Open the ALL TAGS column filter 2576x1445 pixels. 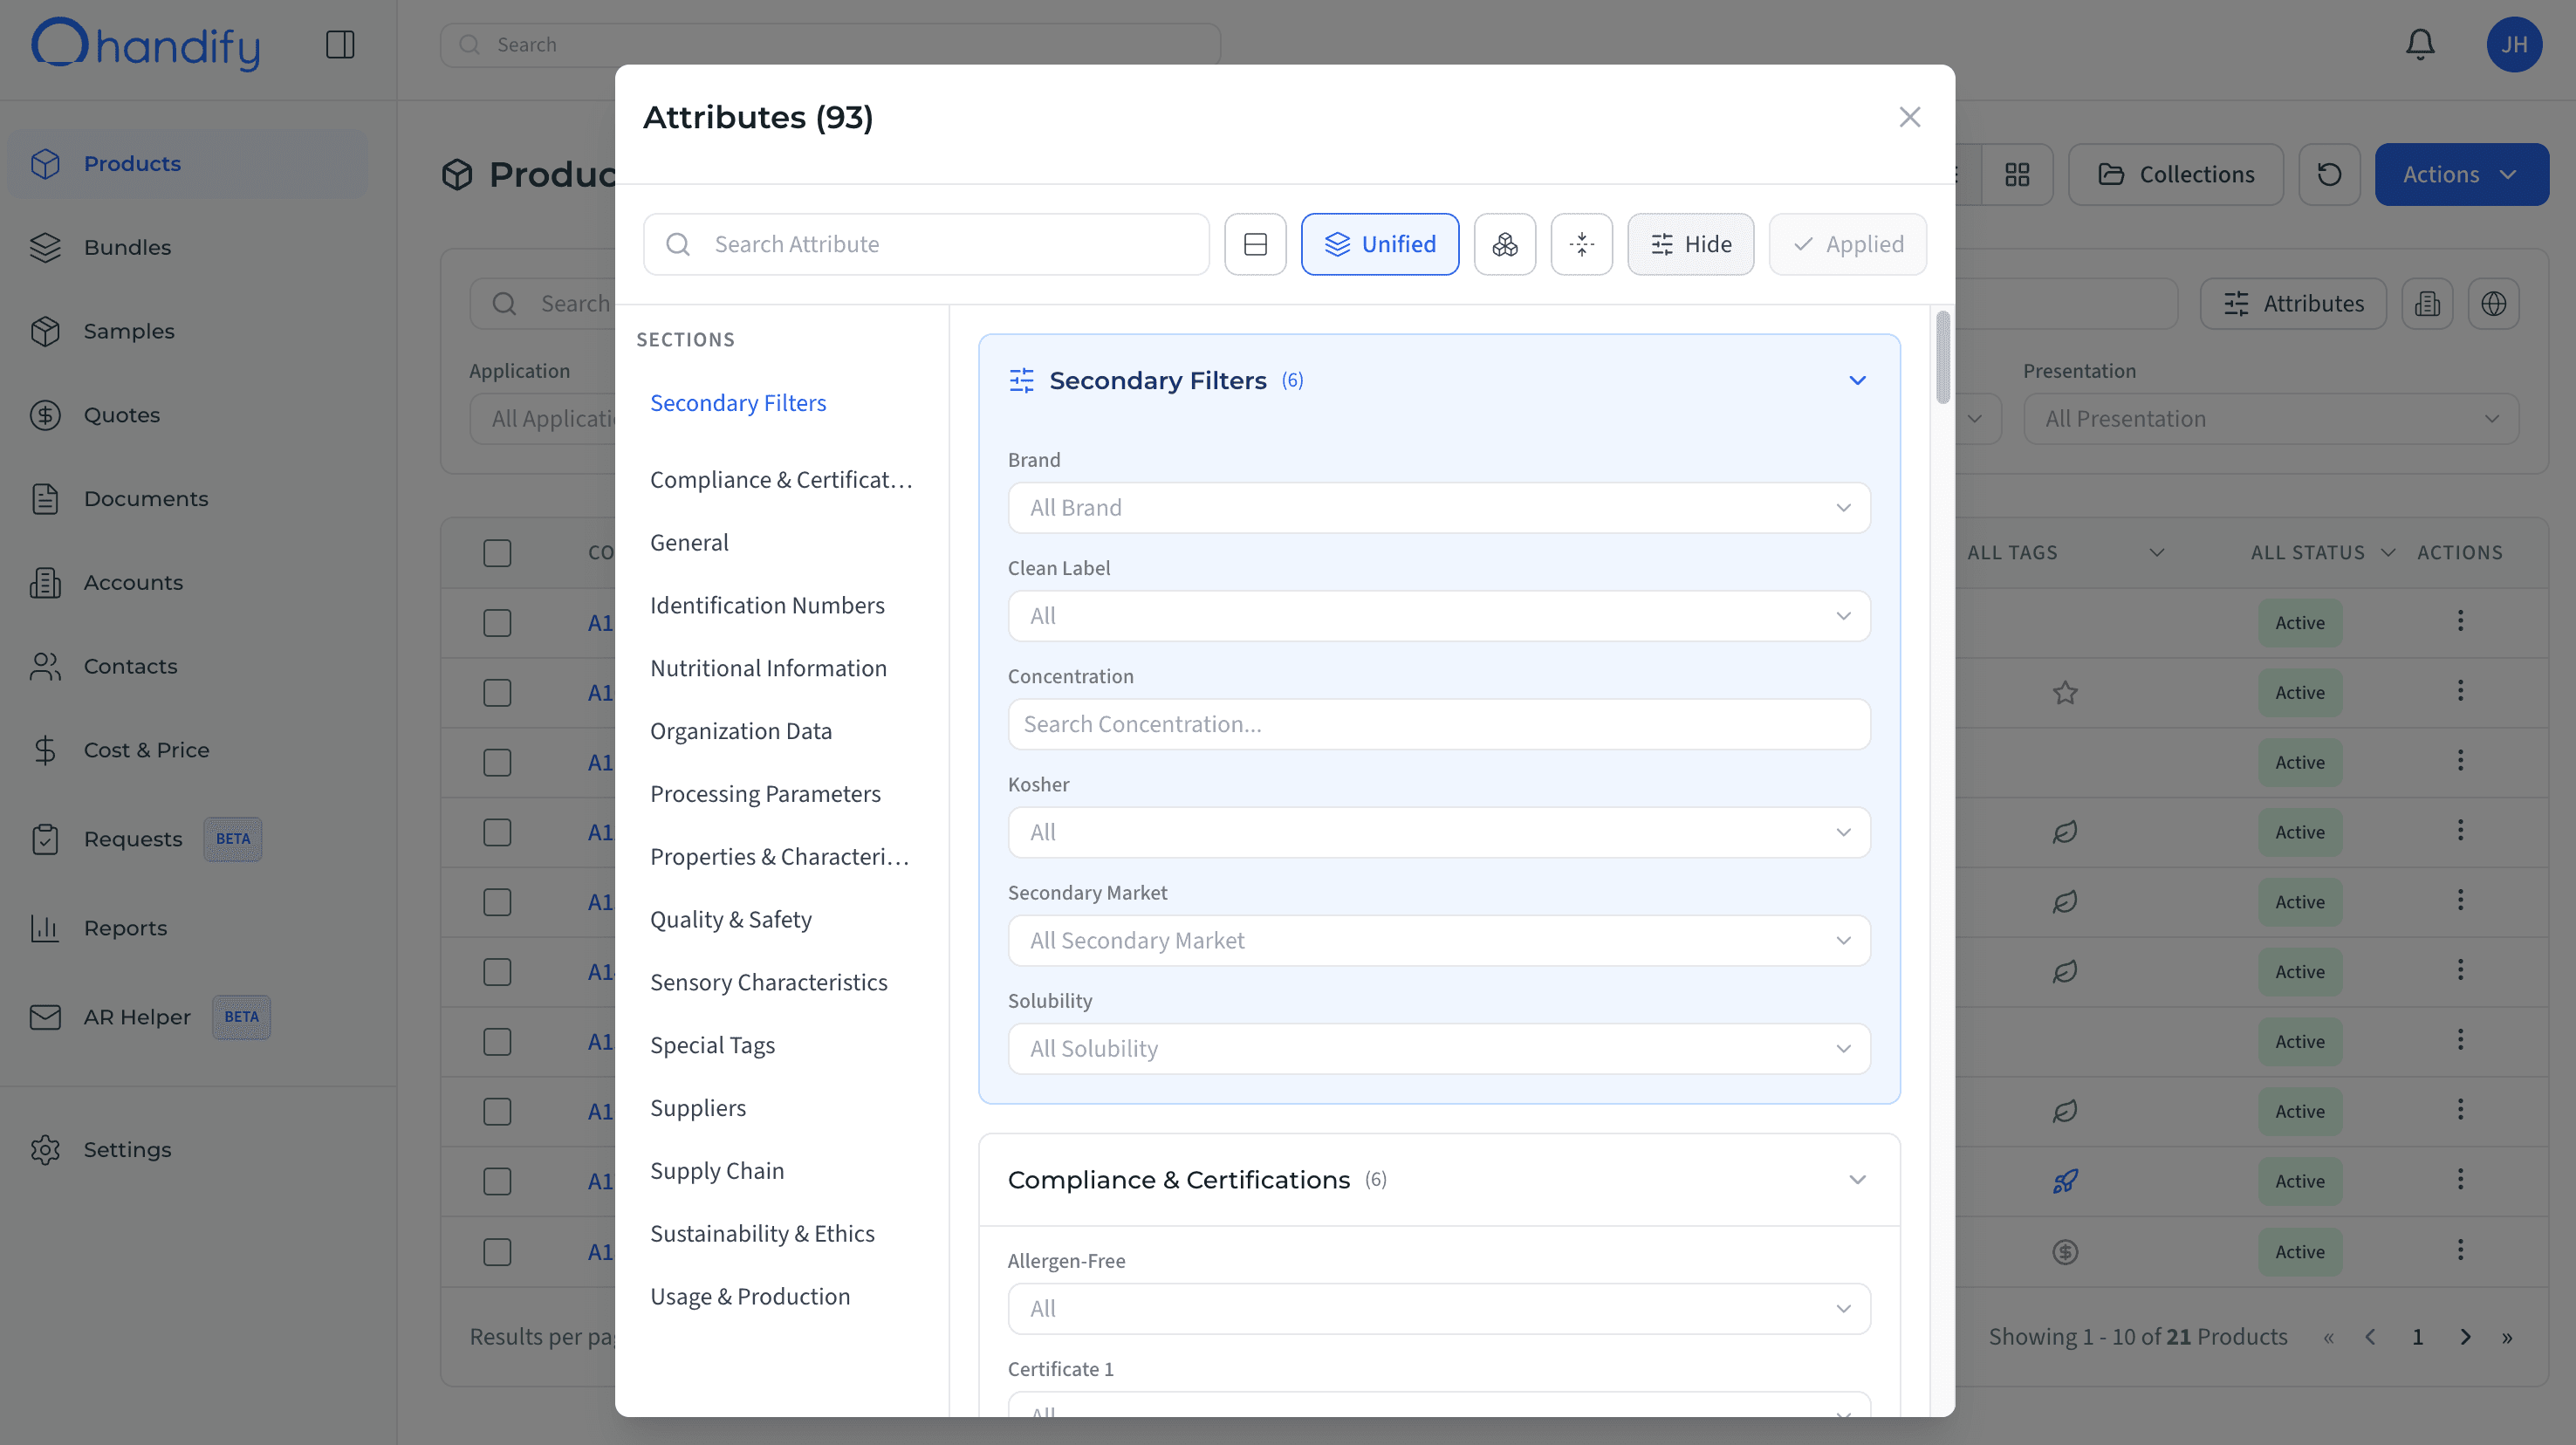point(2065,553)
